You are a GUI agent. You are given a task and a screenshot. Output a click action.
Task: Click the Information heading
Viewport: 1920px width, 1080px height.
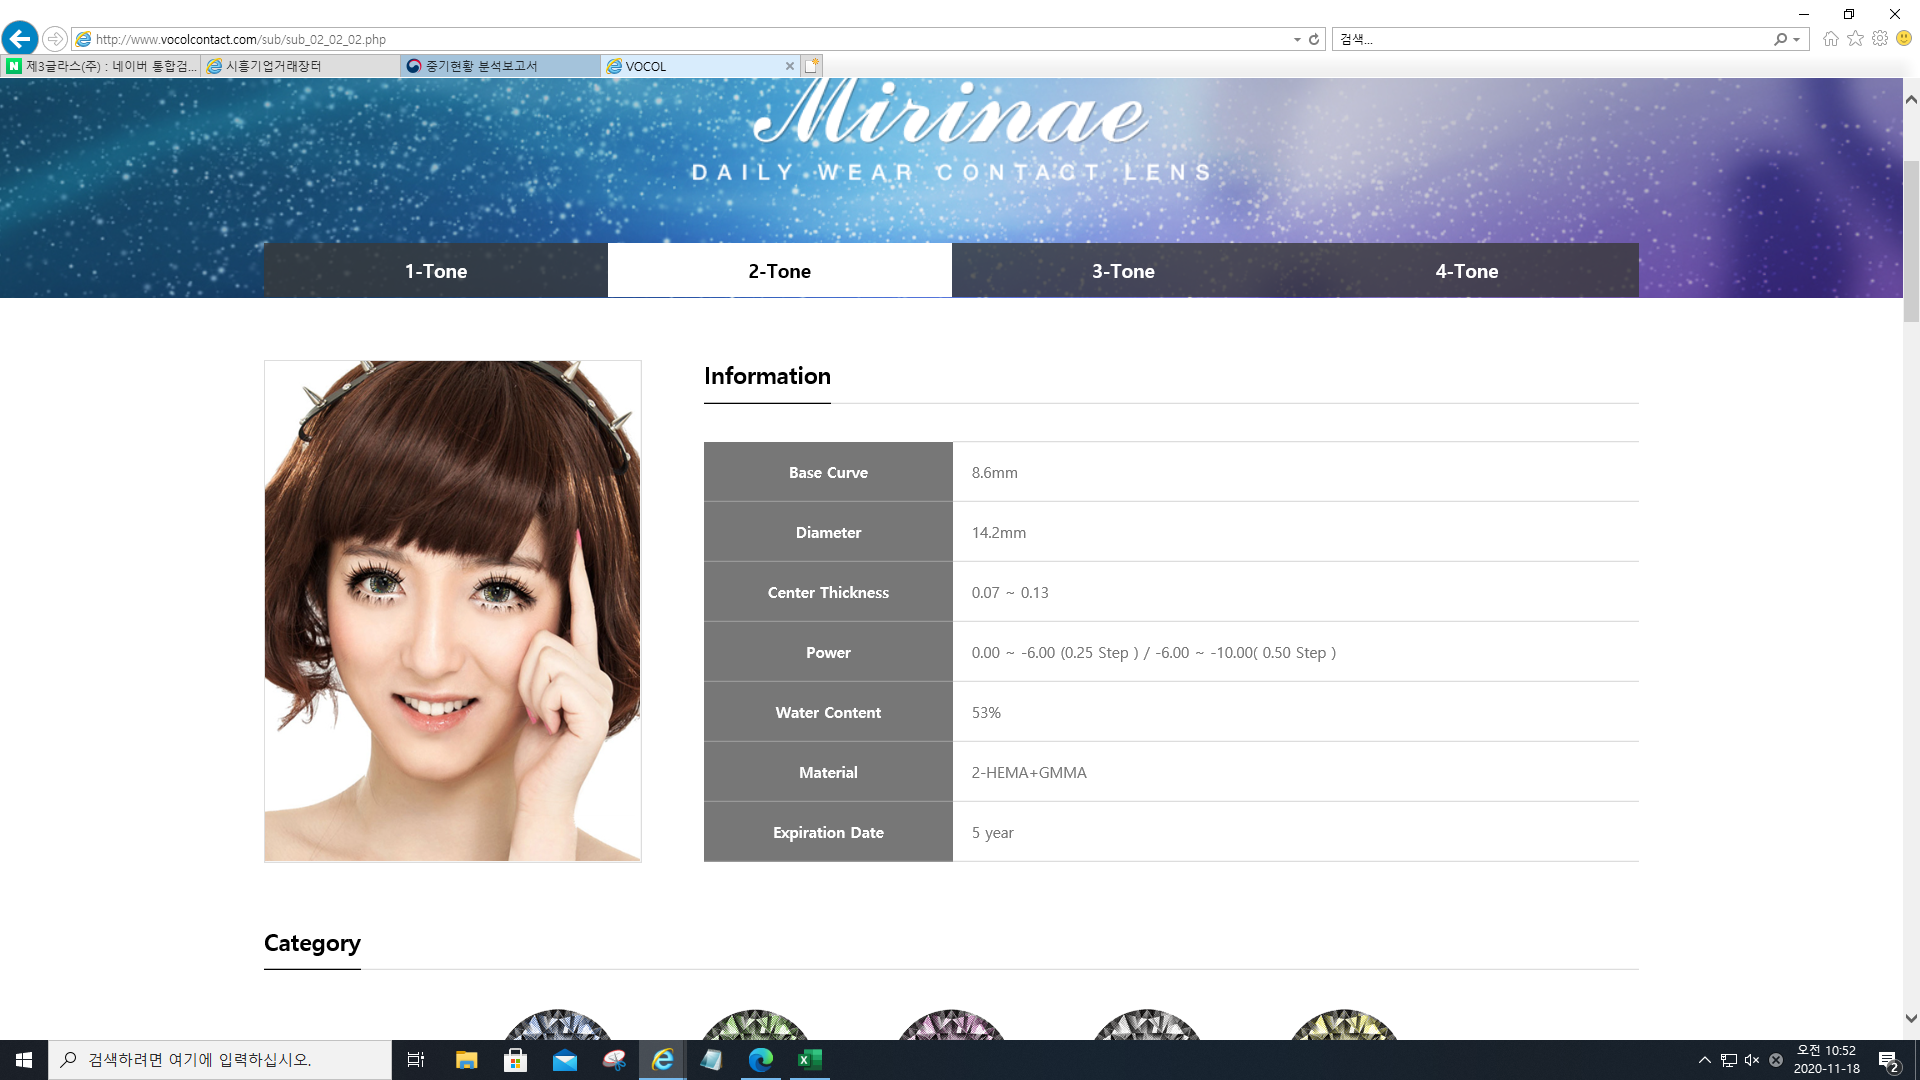pos(767,376)
